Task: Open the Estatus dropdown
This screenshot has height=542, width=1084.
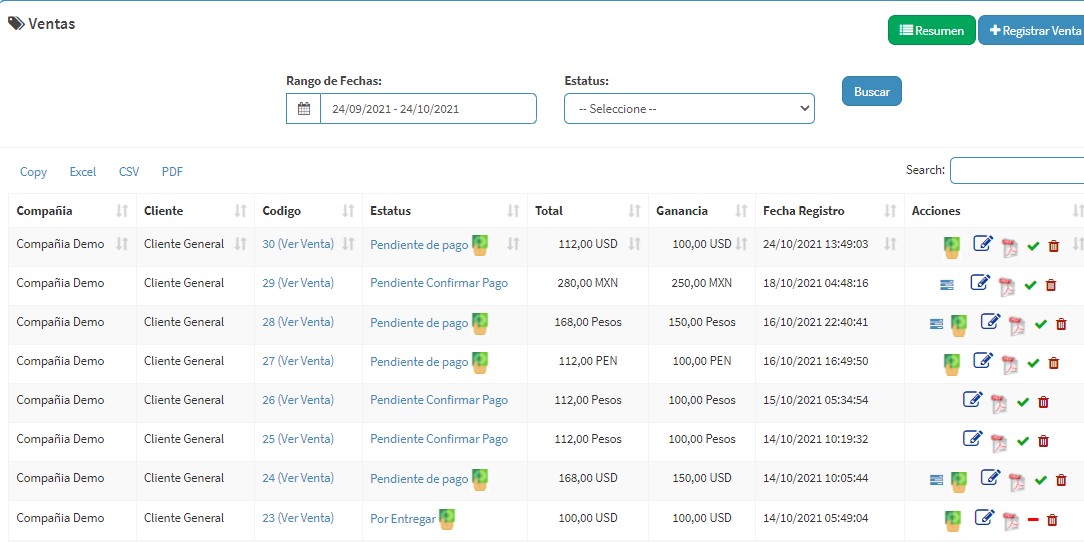Action: (689, 109)
